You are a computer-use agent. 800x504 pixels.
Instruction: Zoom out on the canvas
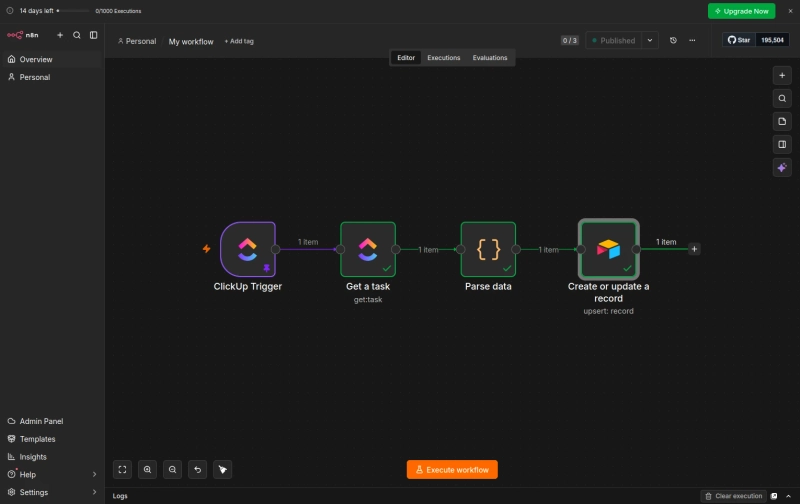click(172, 469)
